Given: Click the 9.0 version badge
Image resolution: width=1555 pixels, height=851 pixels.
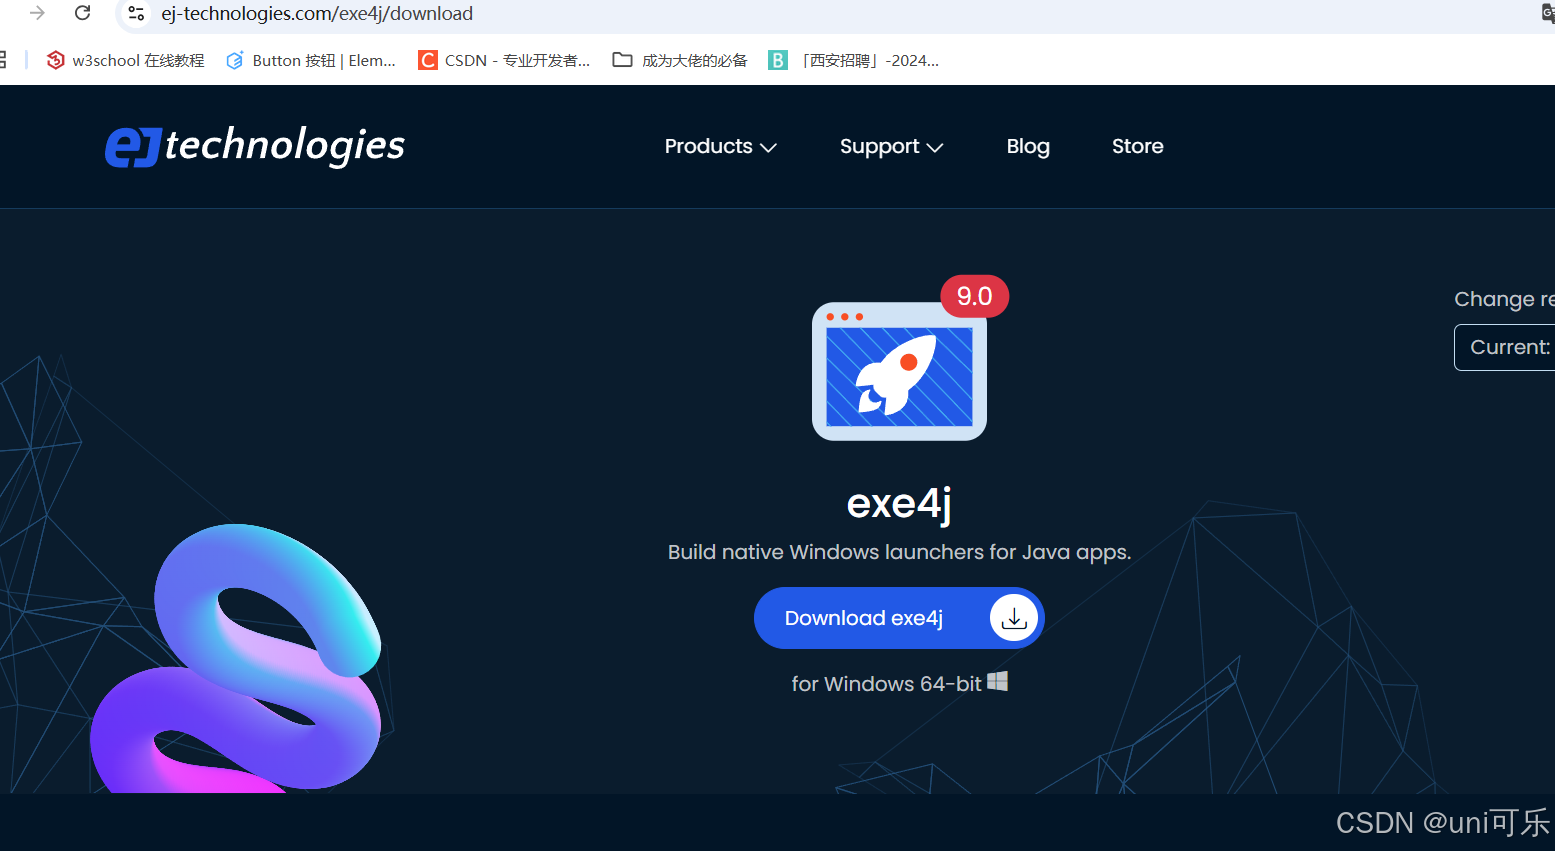Looking at the screenshot, I should tap(974, 296).
